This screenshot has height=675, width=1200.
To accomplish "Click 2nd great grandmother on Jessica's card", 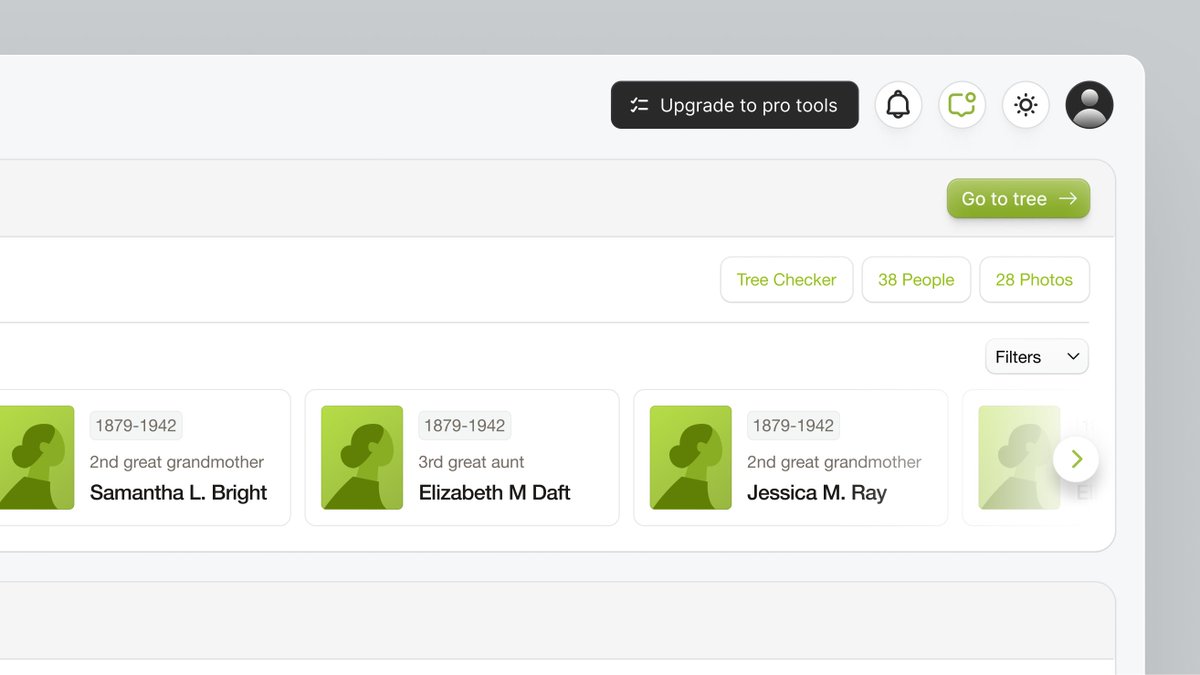I will [834, 462].
